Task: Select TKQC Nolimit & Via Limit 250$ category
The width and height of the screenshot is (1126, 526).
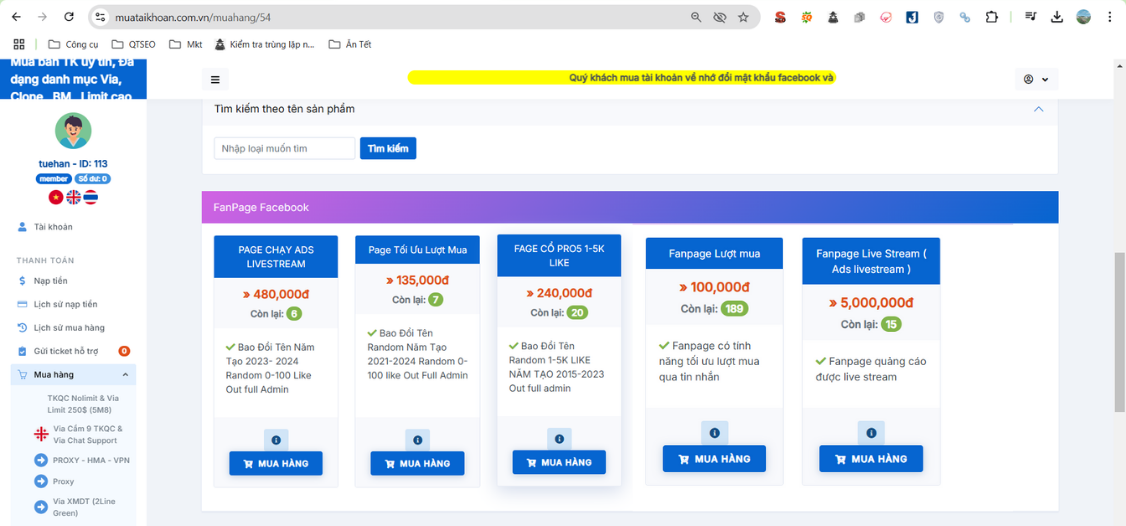Action: click(83, 402)
